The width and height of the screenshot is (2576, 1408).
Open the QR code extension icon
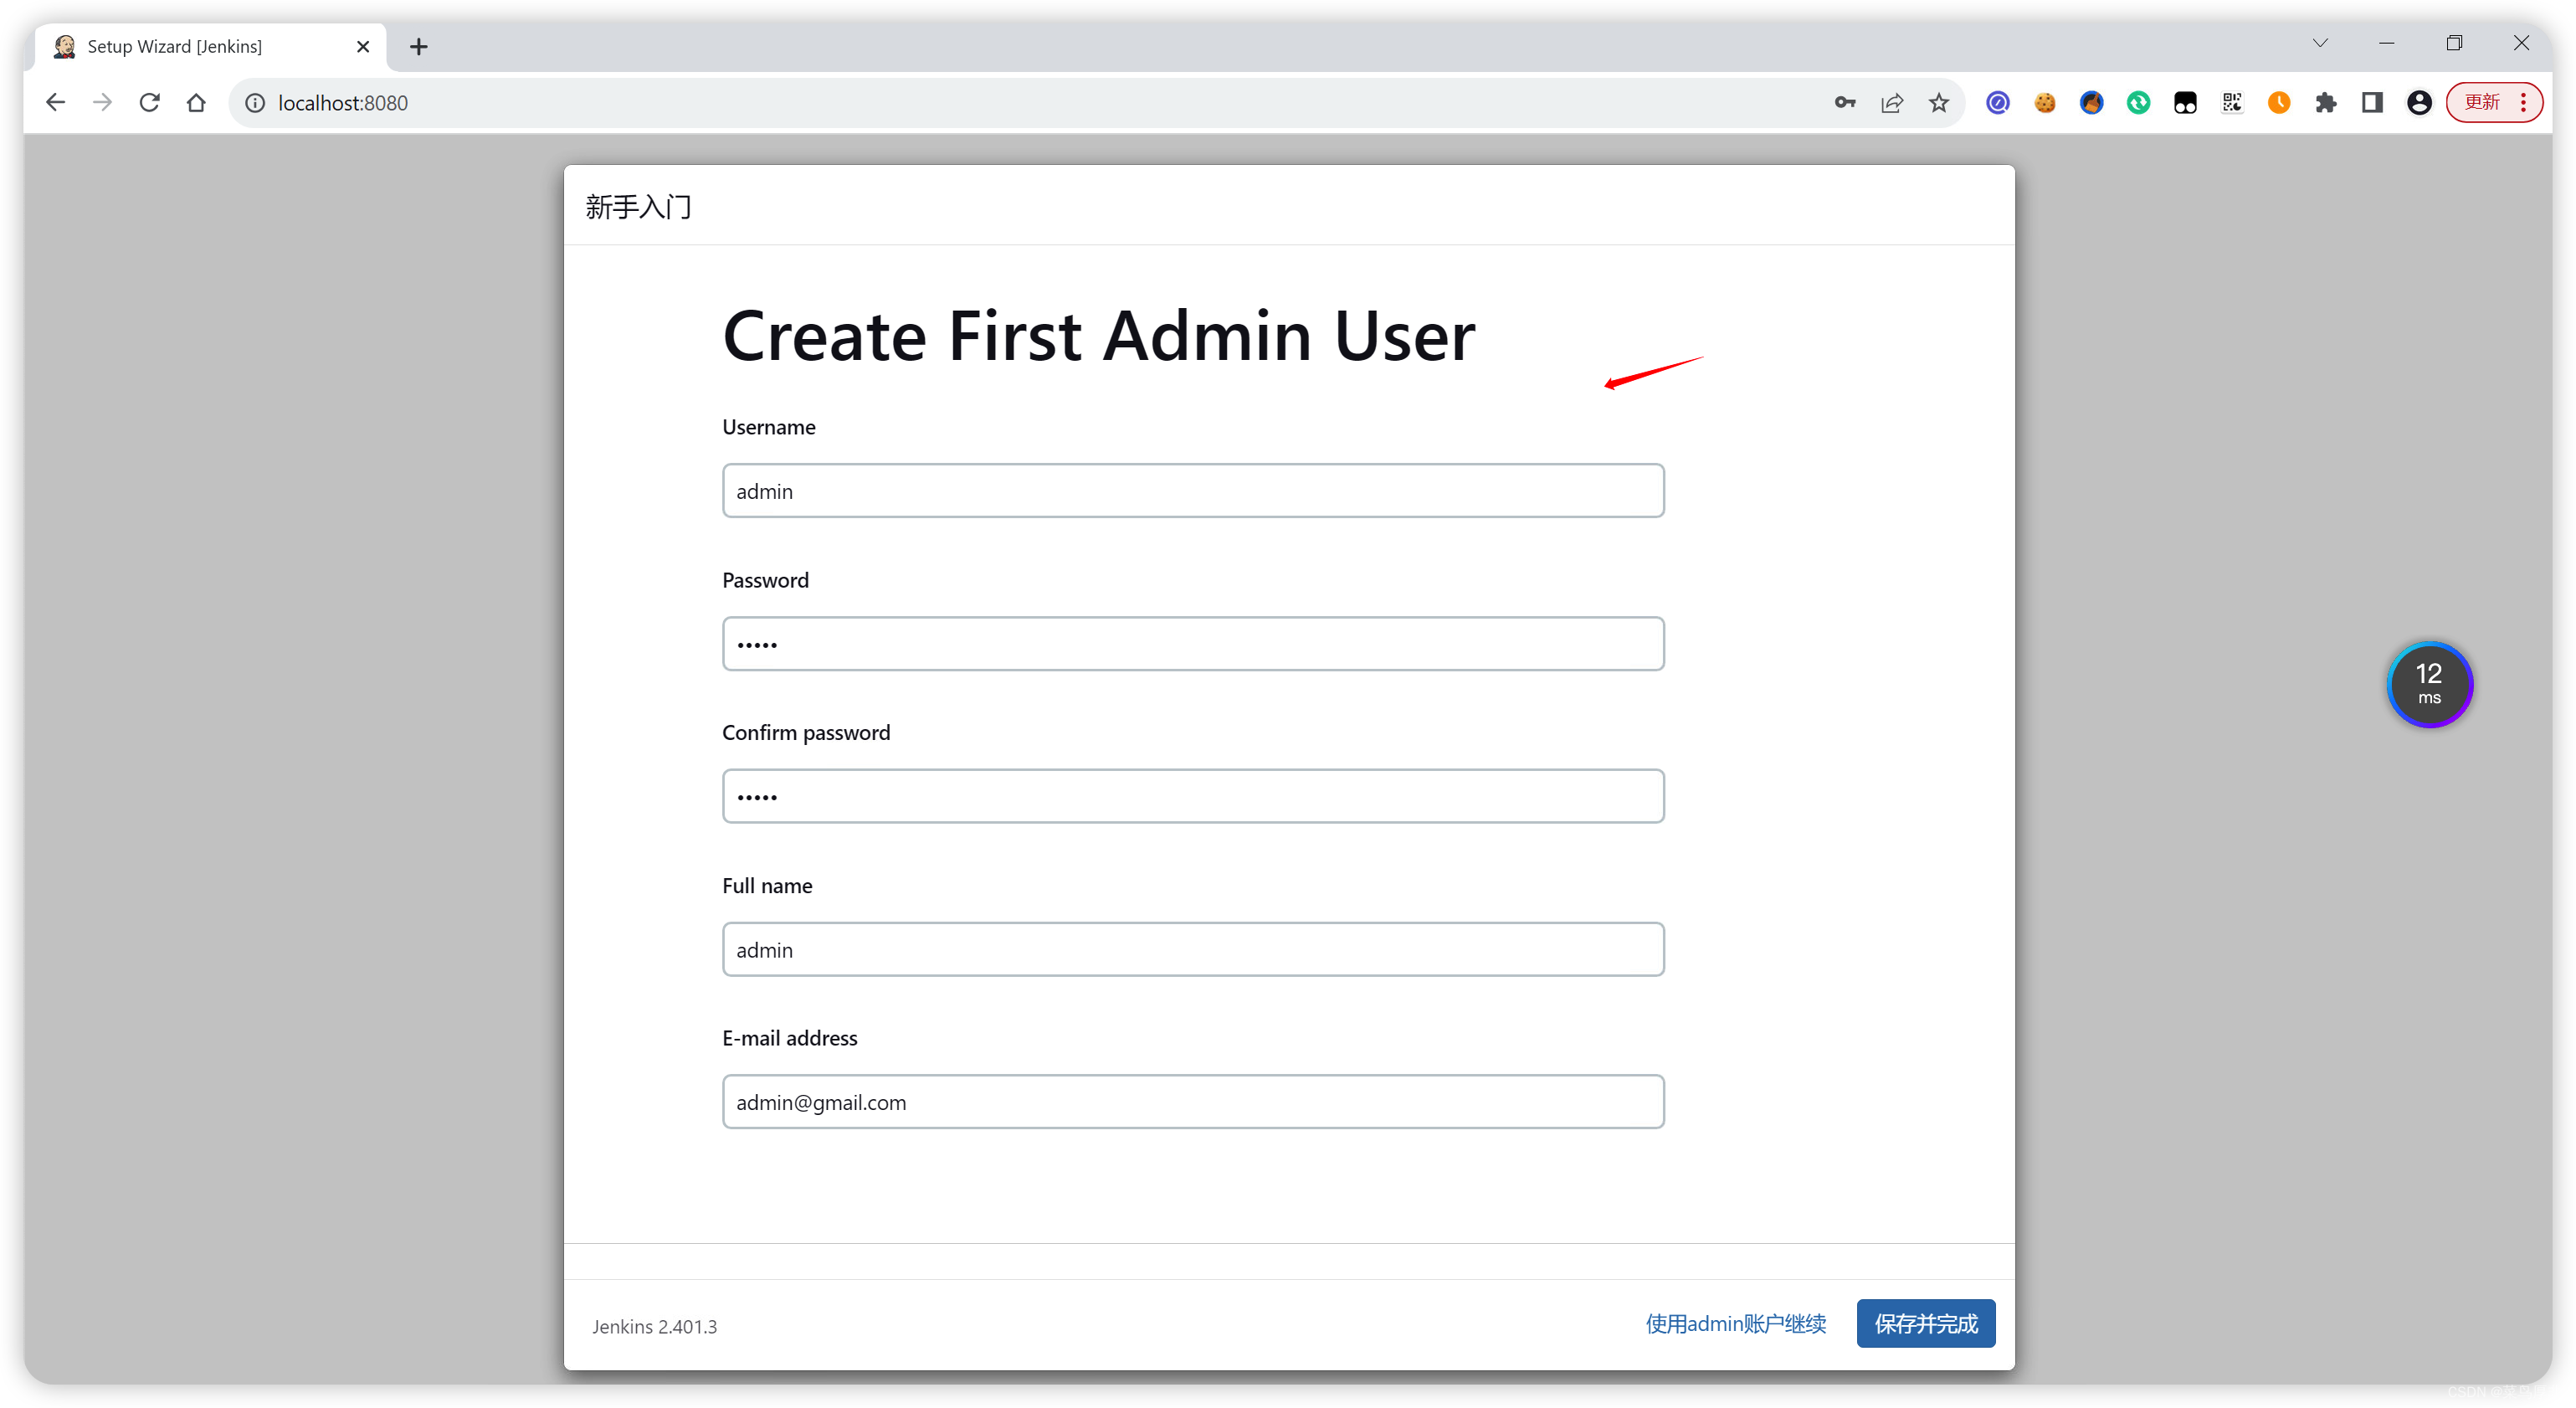[x=2233, y=102]
